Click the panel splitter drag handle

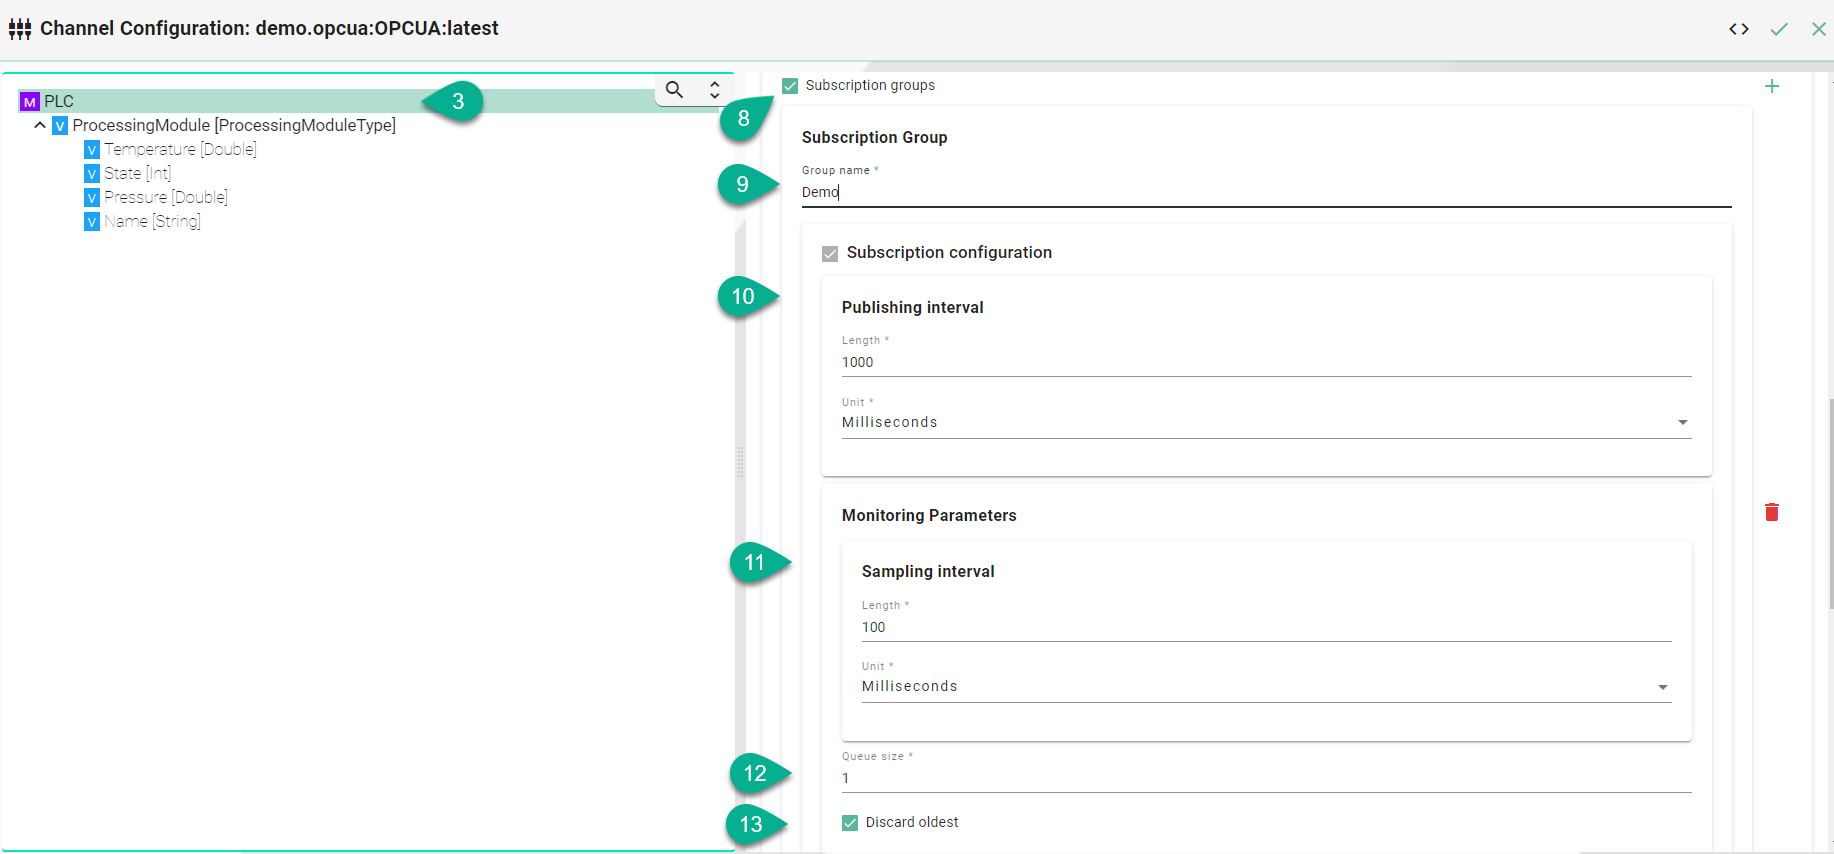click(x=740, y=462)
